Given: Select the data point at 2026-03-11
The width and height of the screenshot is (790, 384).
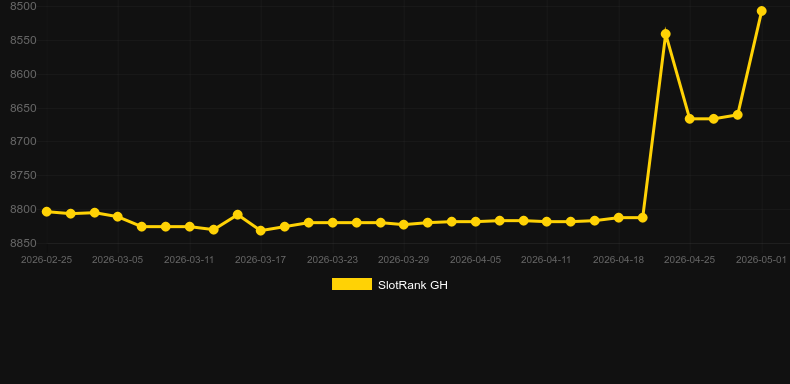Looking at the screenshot, I should pos(189,227).
